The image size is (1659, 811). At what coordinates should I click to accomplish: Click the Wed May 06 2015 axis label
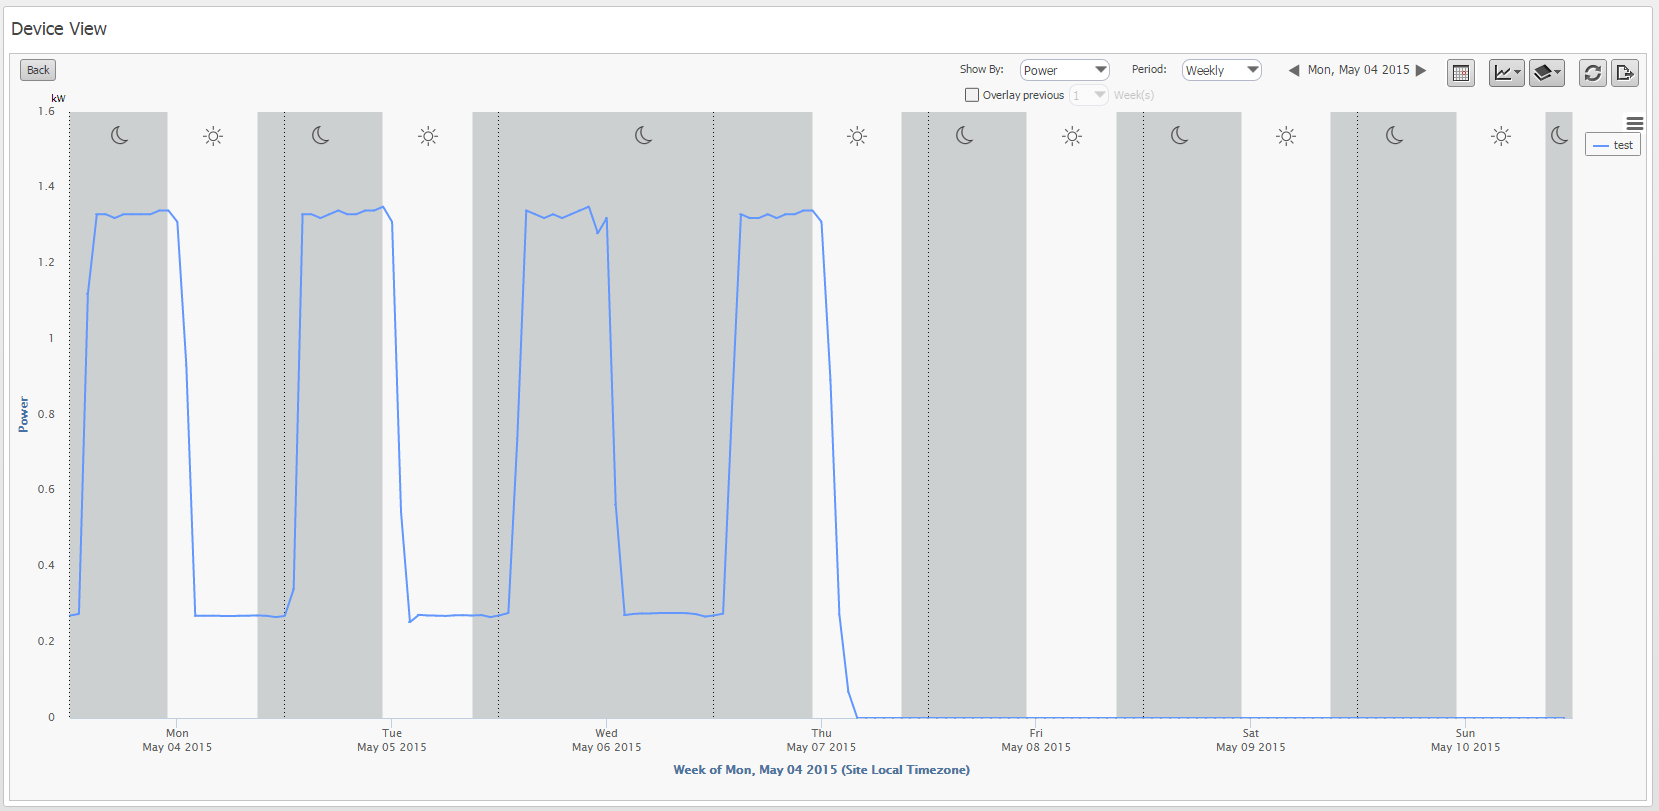coord(606,740)
